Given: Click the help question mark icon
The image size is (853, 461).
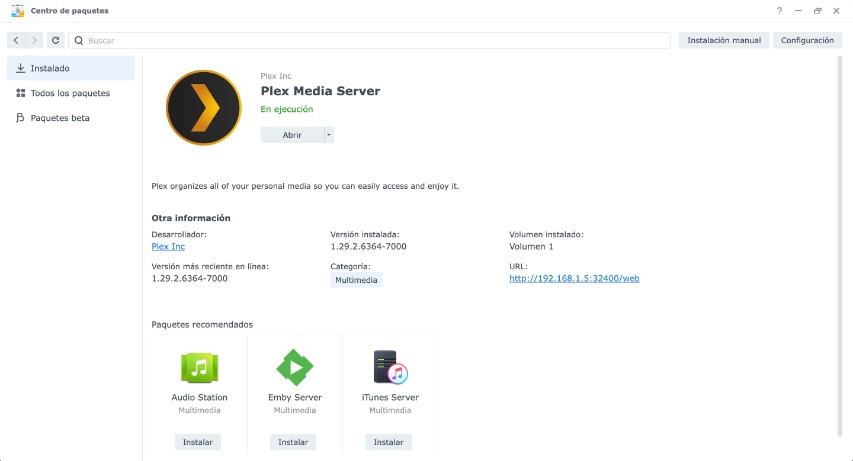Looking at the screenshot, I should [779, 11].
